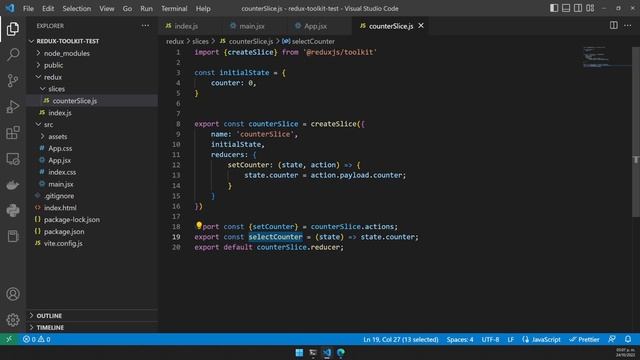Open the Run and Debug view
The image size is (640, 360).
click(13, 107)
